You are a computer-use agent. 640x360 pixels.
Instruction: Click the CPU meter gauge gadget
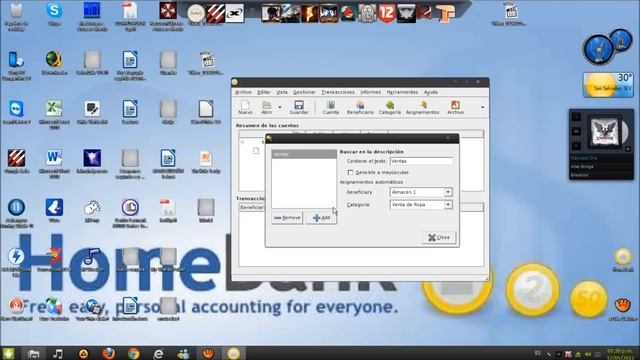point(598,49)
